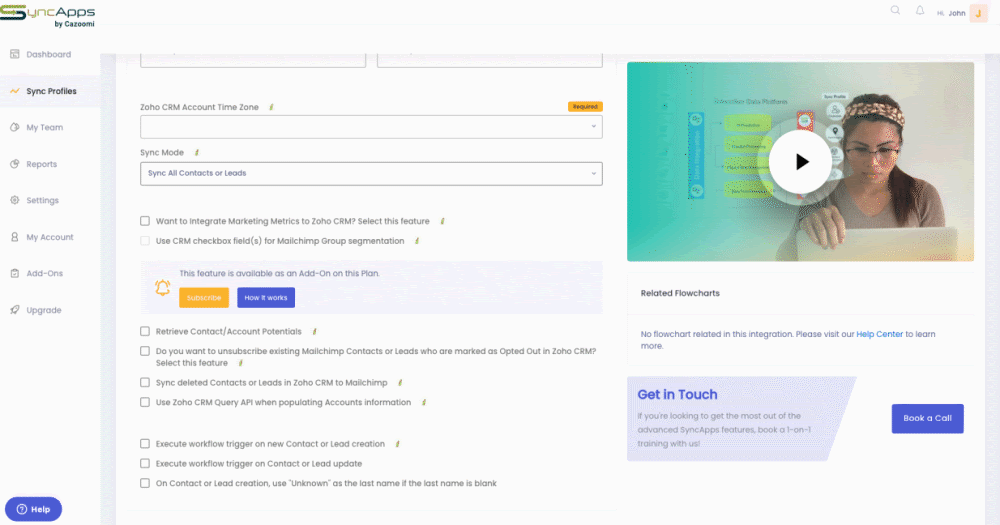Play the integration tutorial video
The image size is (1000, 525).
coord(800,162)
